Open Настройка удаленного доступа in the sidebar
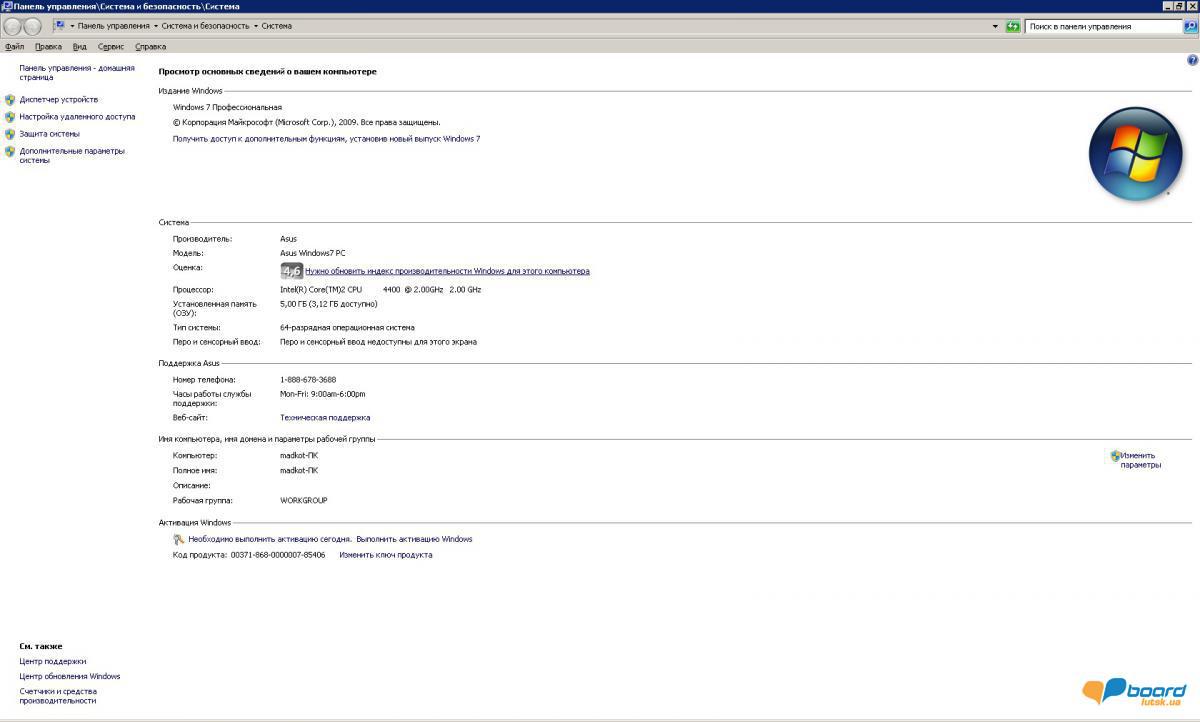The image size is (1200, 722). tap(77, 117)
